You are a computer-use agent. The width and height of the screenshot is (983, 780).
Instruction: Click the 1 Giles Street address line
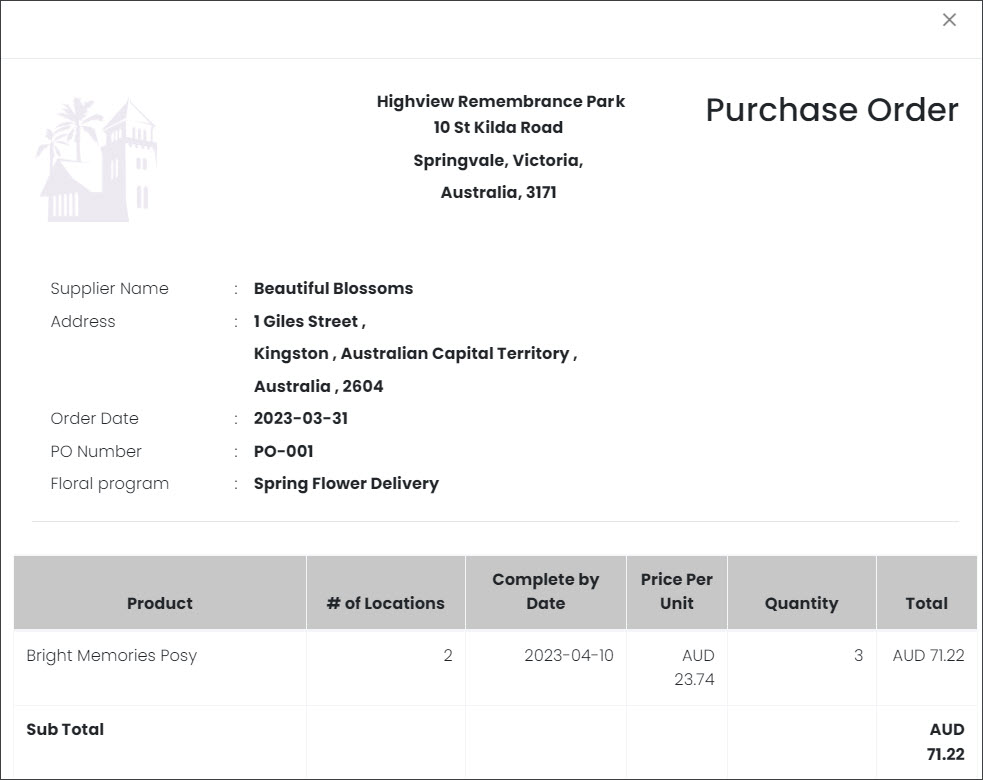click(x=310, y=322)
